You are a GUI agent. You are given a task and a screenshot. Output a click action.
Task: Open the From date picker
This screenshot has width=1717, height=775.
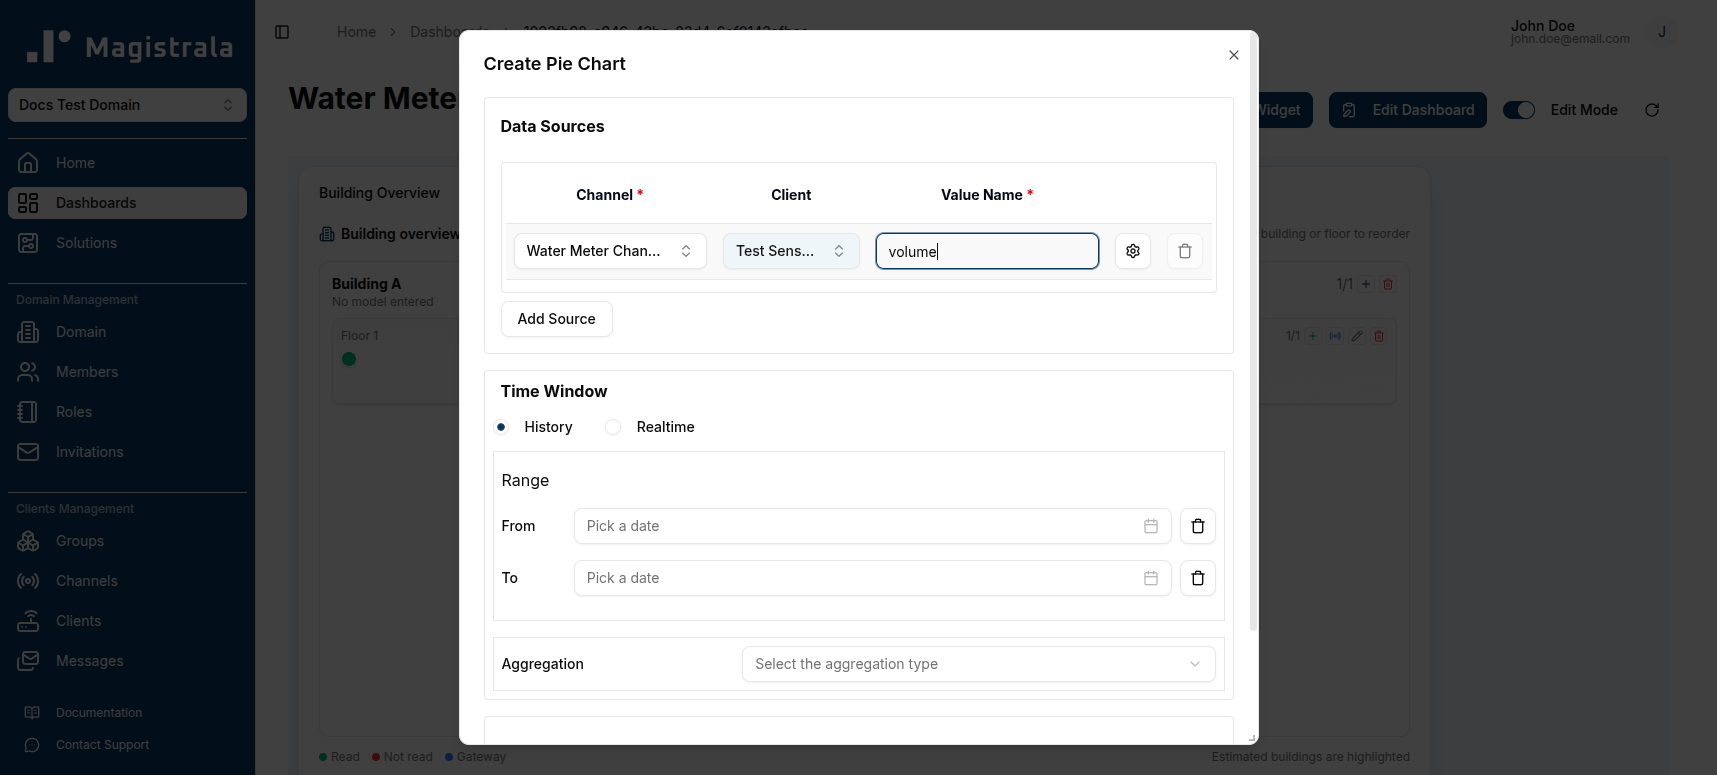(x=872, y=526)
